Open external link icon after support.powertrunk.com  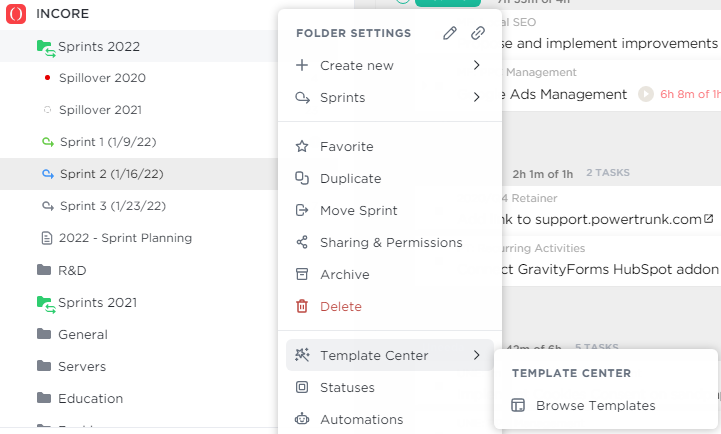click(x=709, y=219)
